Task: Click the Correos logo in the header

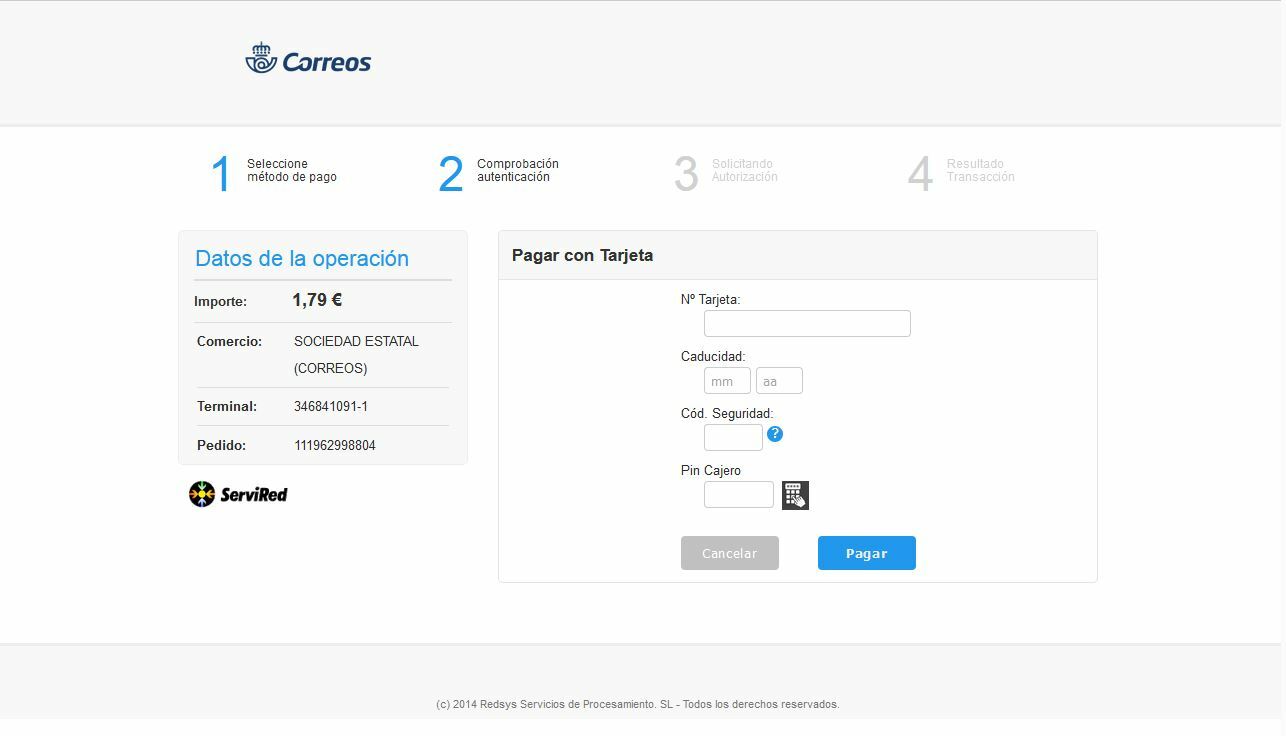Action: click(308, 60)
